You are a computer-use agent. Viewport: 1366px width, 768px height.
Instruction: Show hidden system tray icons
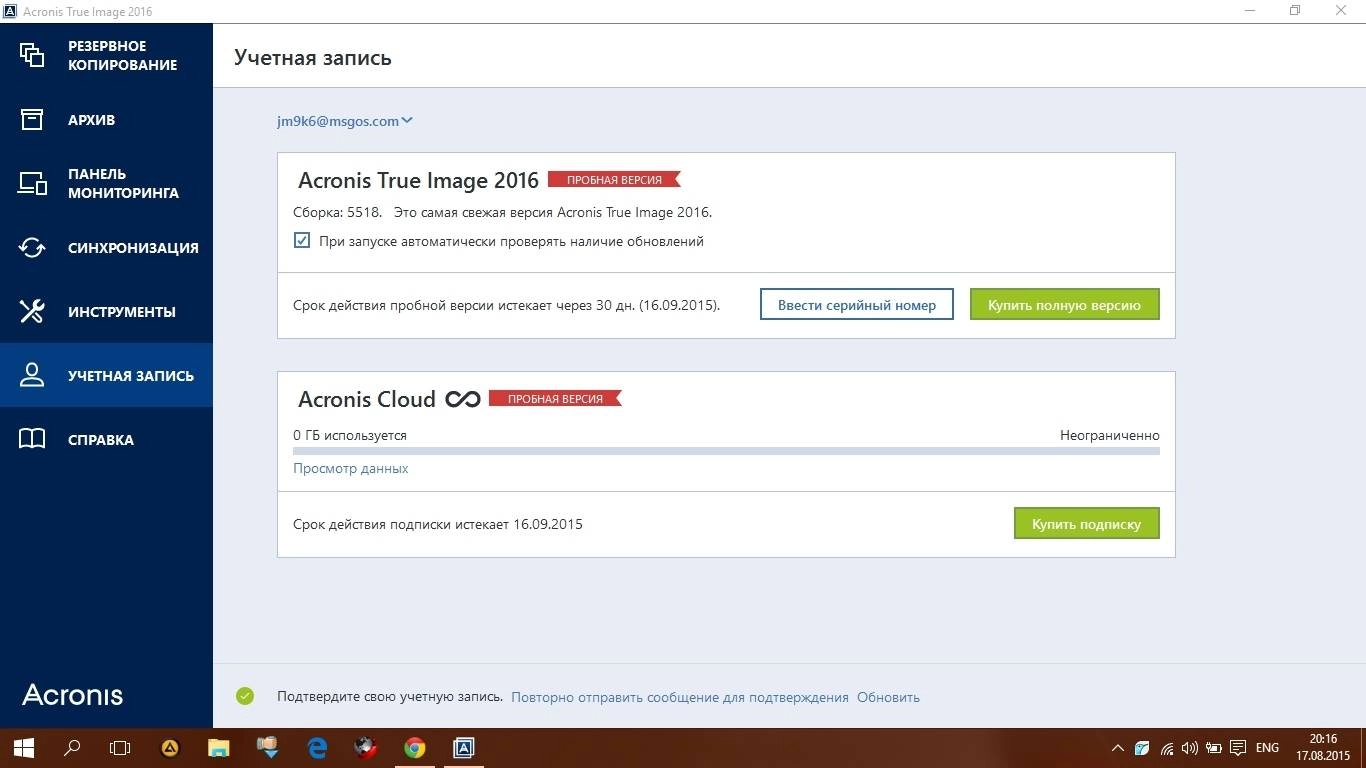pyautogui.click(x=1118, y=748)
